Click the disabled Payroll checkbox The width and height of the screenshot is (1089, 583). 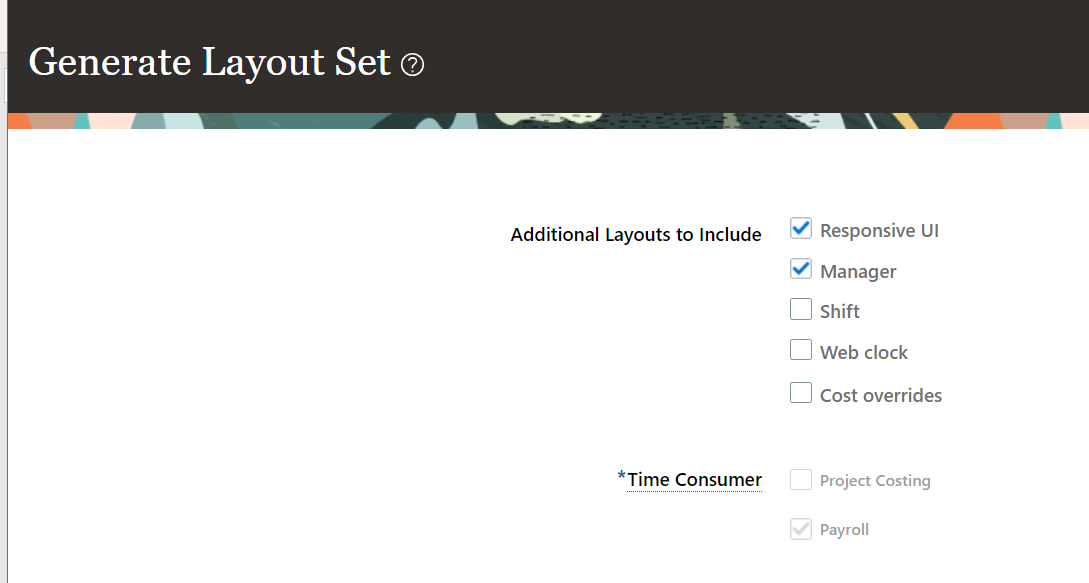pyautogui.click(x=801, y=528)
